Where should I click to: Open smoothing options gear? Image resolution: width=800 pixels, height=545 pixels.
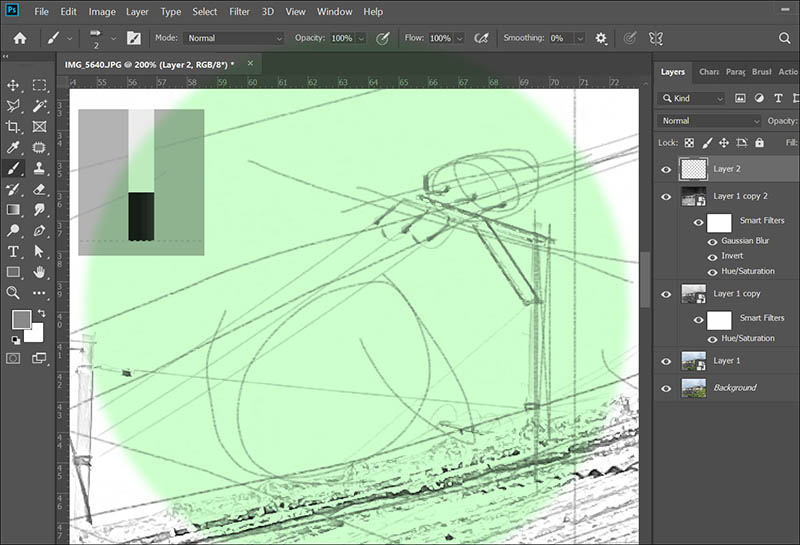[x=601, y=38]
